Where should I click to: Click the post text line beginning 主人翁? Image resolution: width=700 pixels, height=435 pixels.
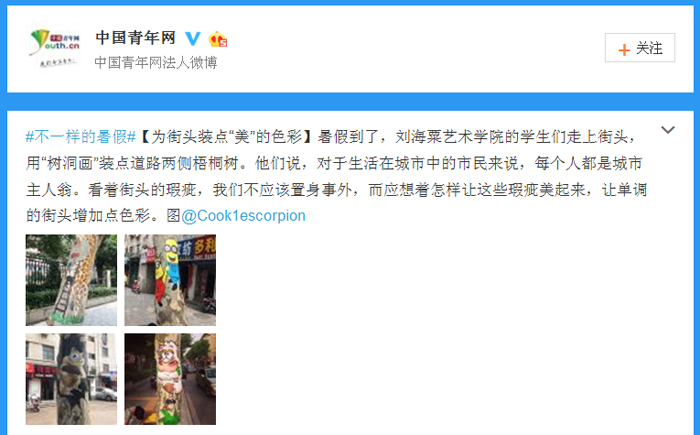click(x=336, y=190)
